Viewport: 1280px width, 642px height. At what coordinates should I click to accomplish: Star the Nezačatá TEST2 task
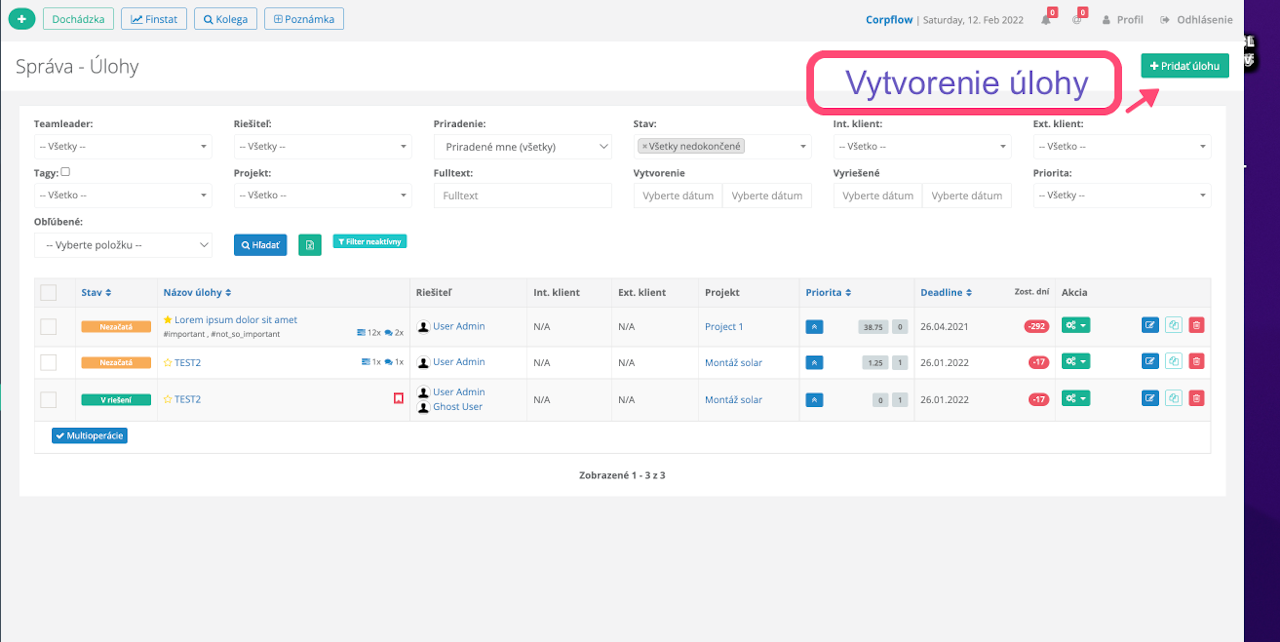tap(168, 362)
